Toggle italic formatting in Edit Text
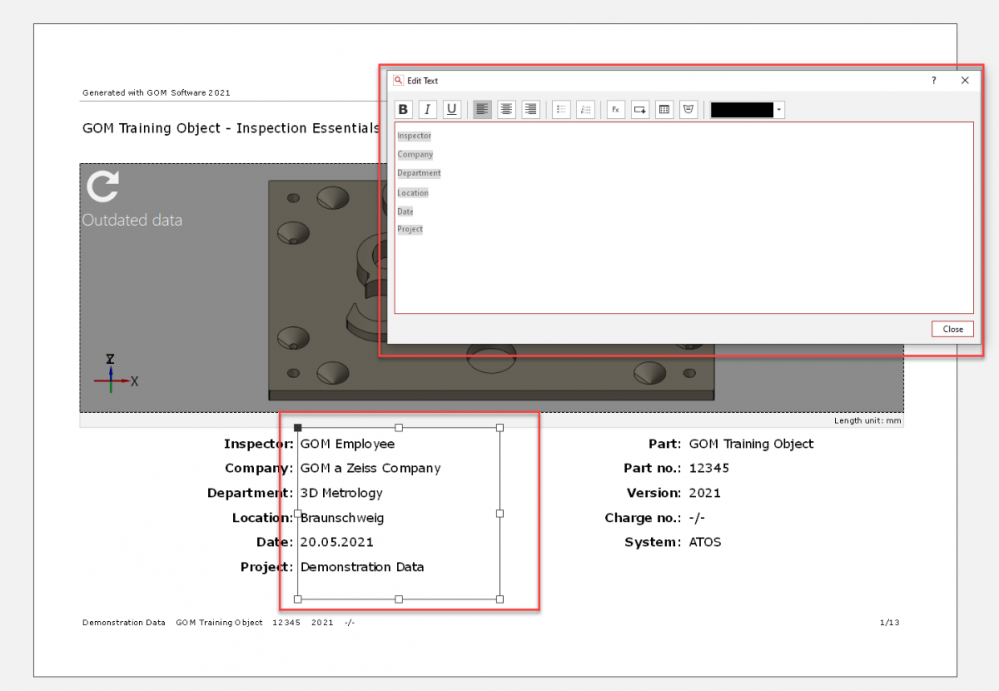 [x=427, y=110]
